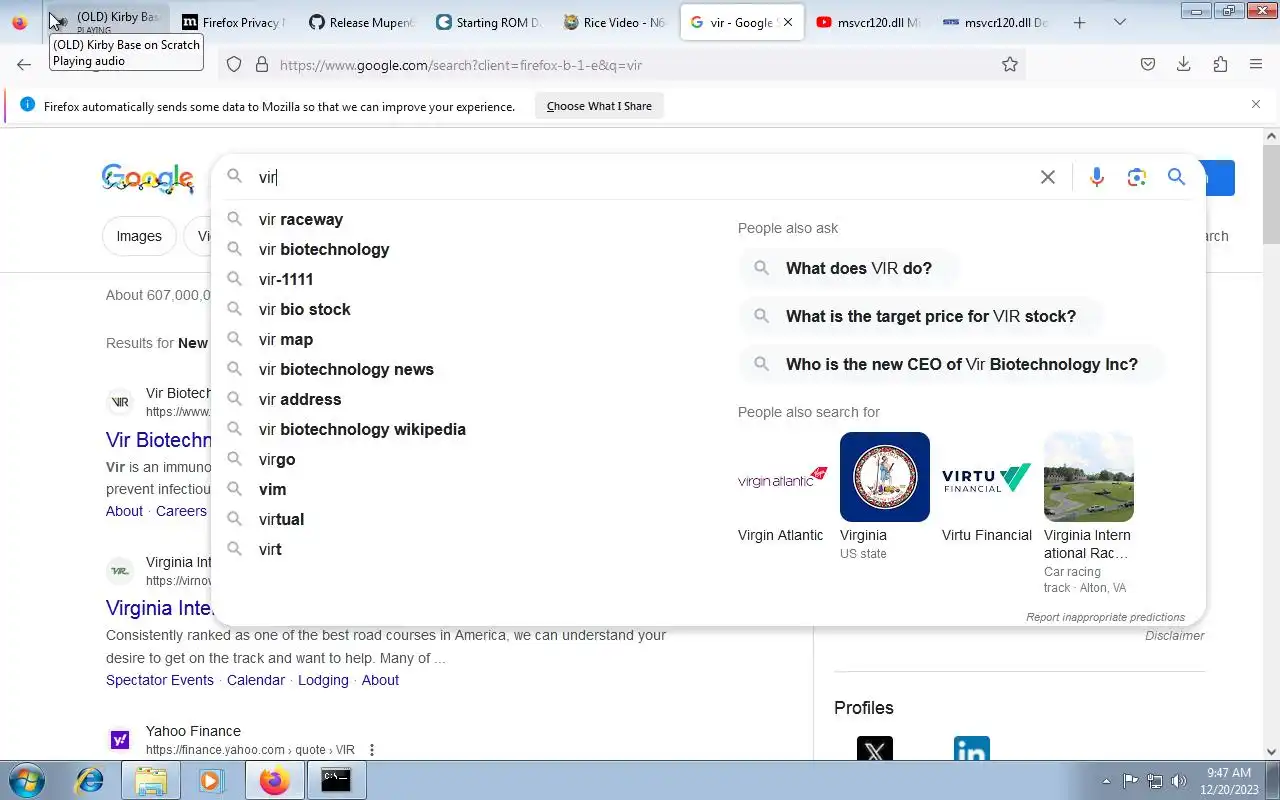The width and height of the screenshot is (1280, 800).
Task: Choose suggestion vir map
Action: [286, 339]
